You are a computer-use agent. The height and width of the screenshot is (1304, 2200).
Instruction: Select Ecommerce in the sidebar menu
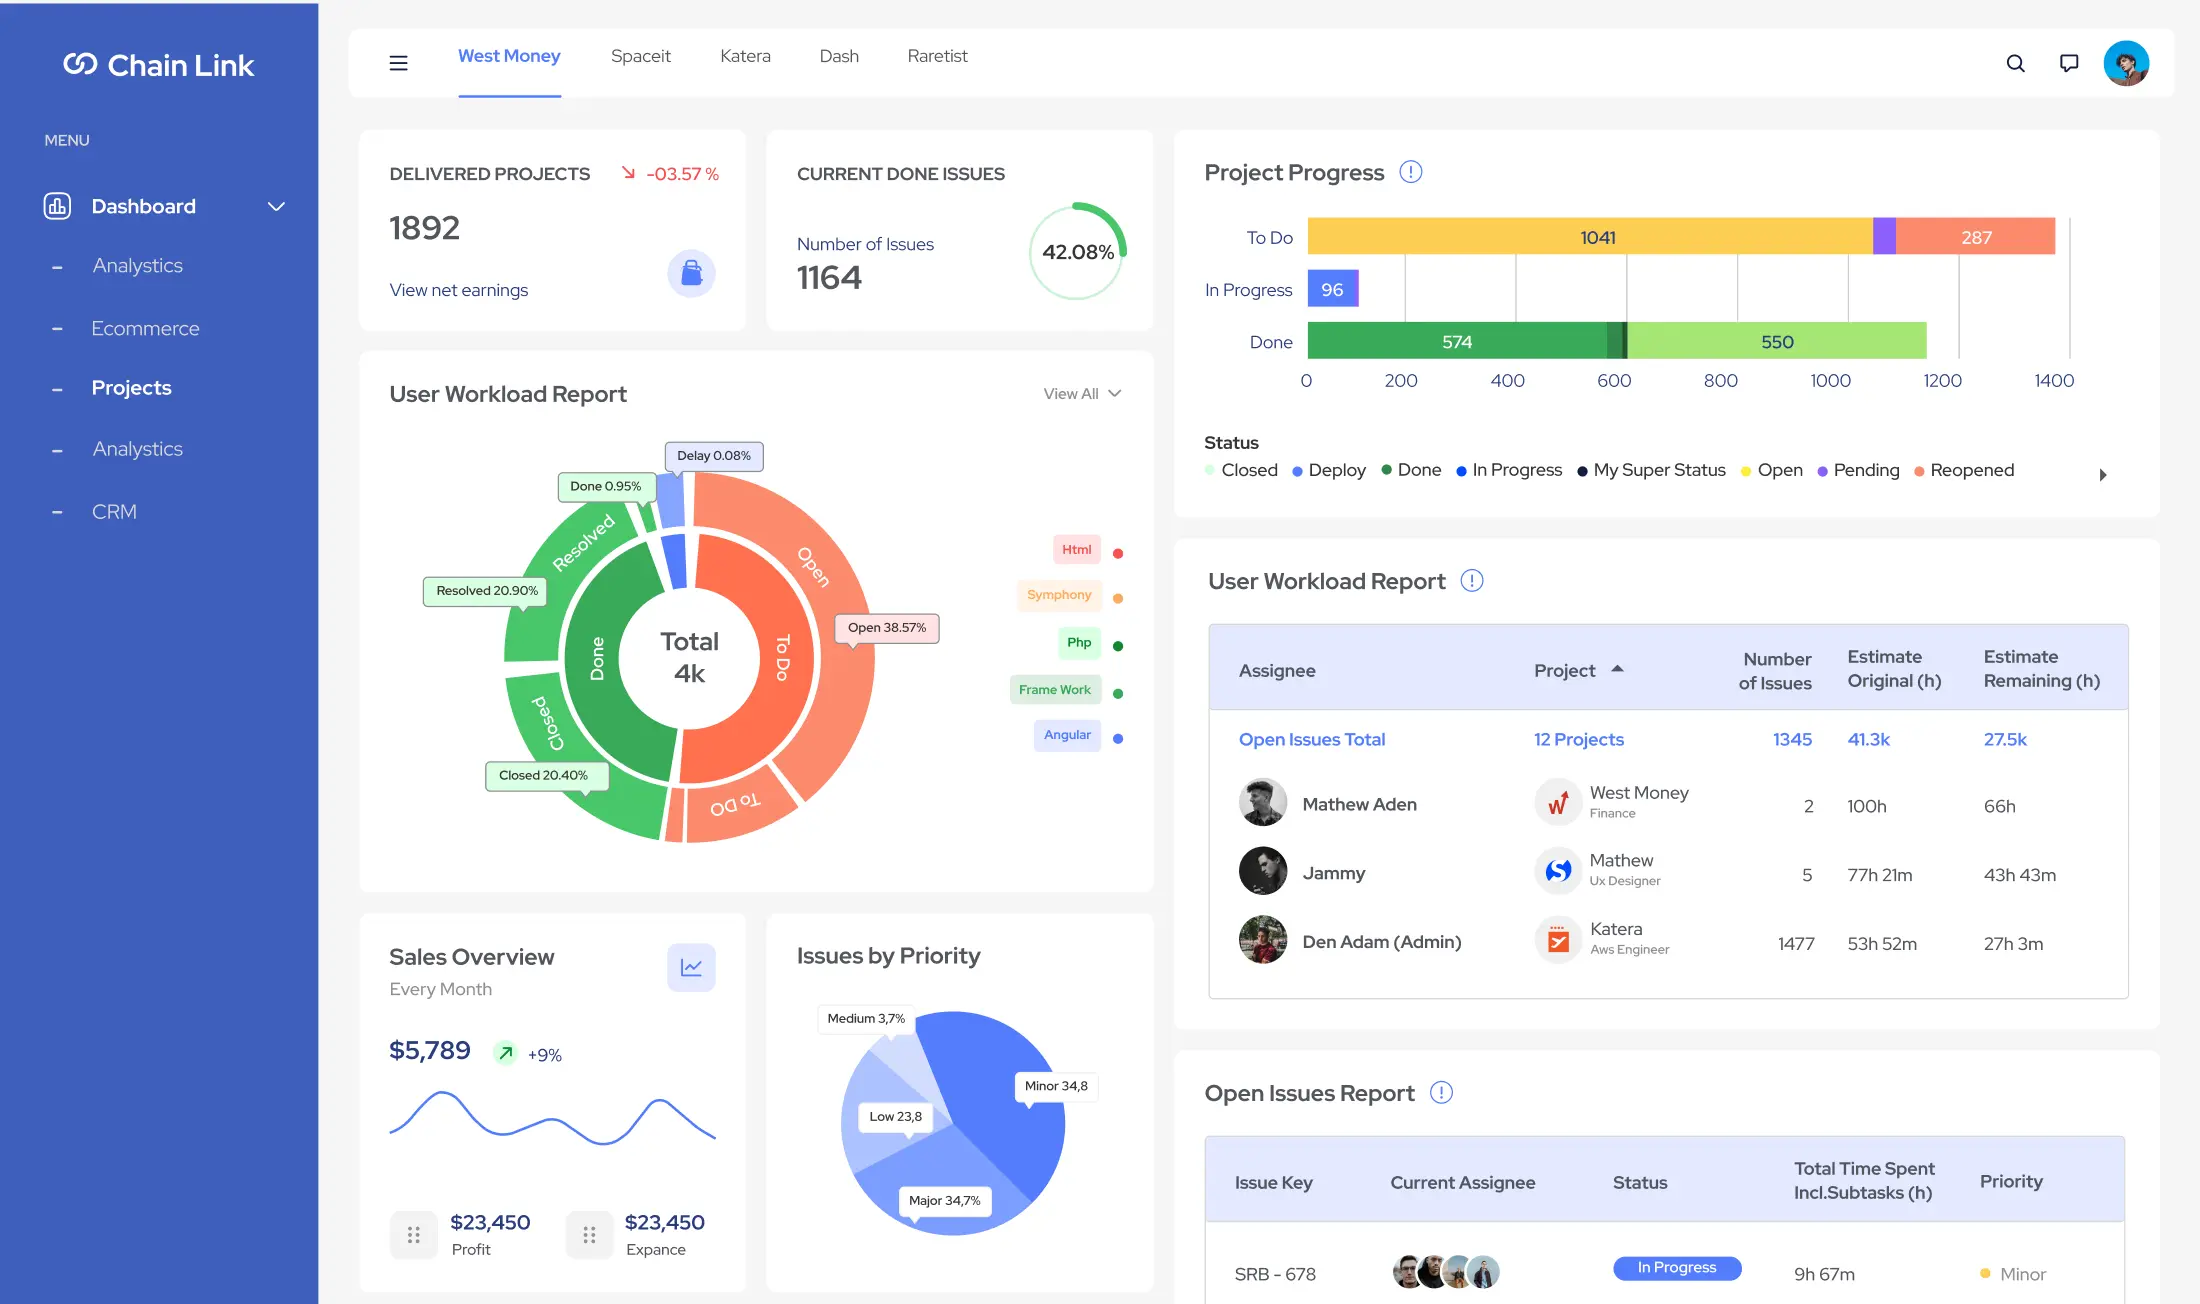145,328
